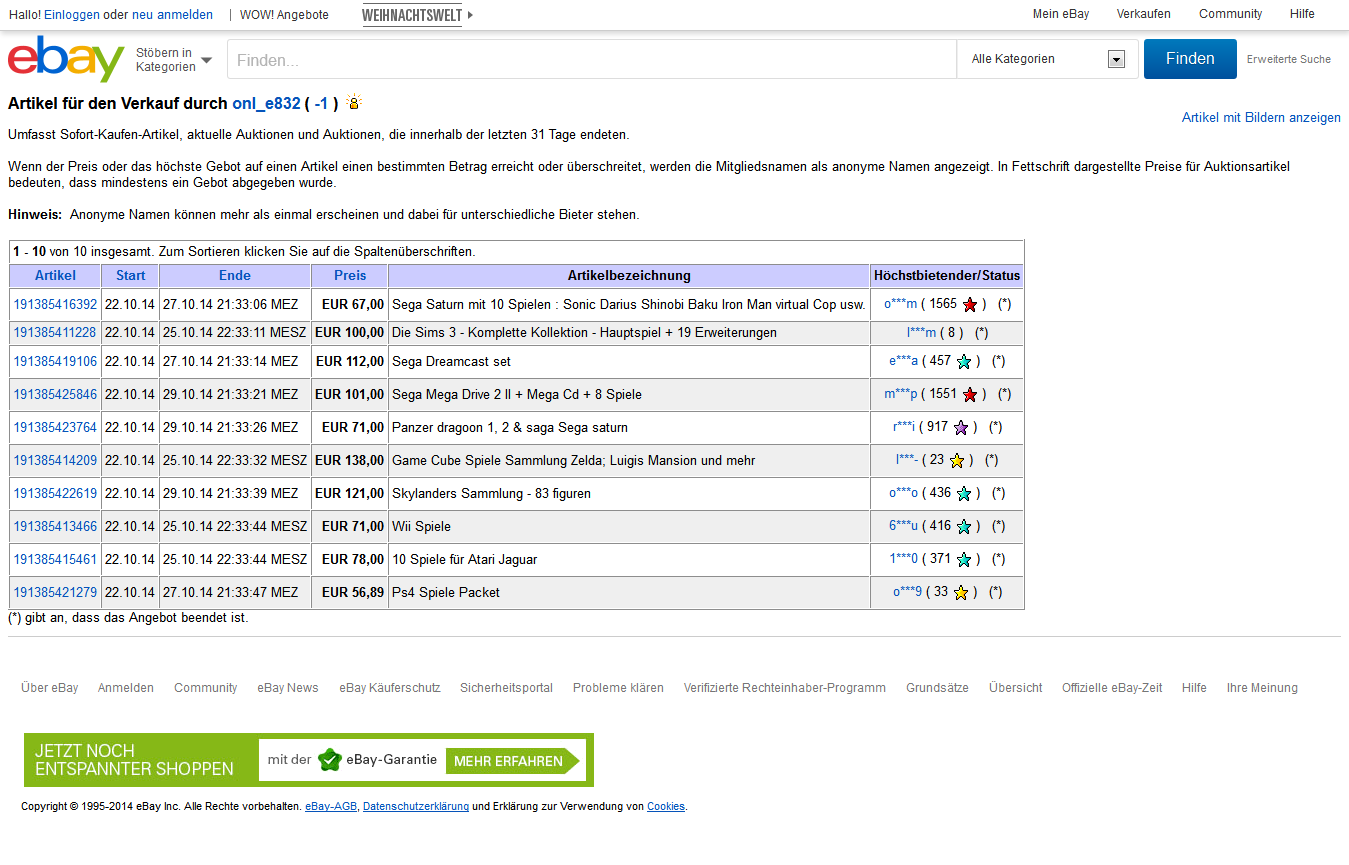1349x865 pixels.
Task: Sort table by Ende column
Action: 235,276
